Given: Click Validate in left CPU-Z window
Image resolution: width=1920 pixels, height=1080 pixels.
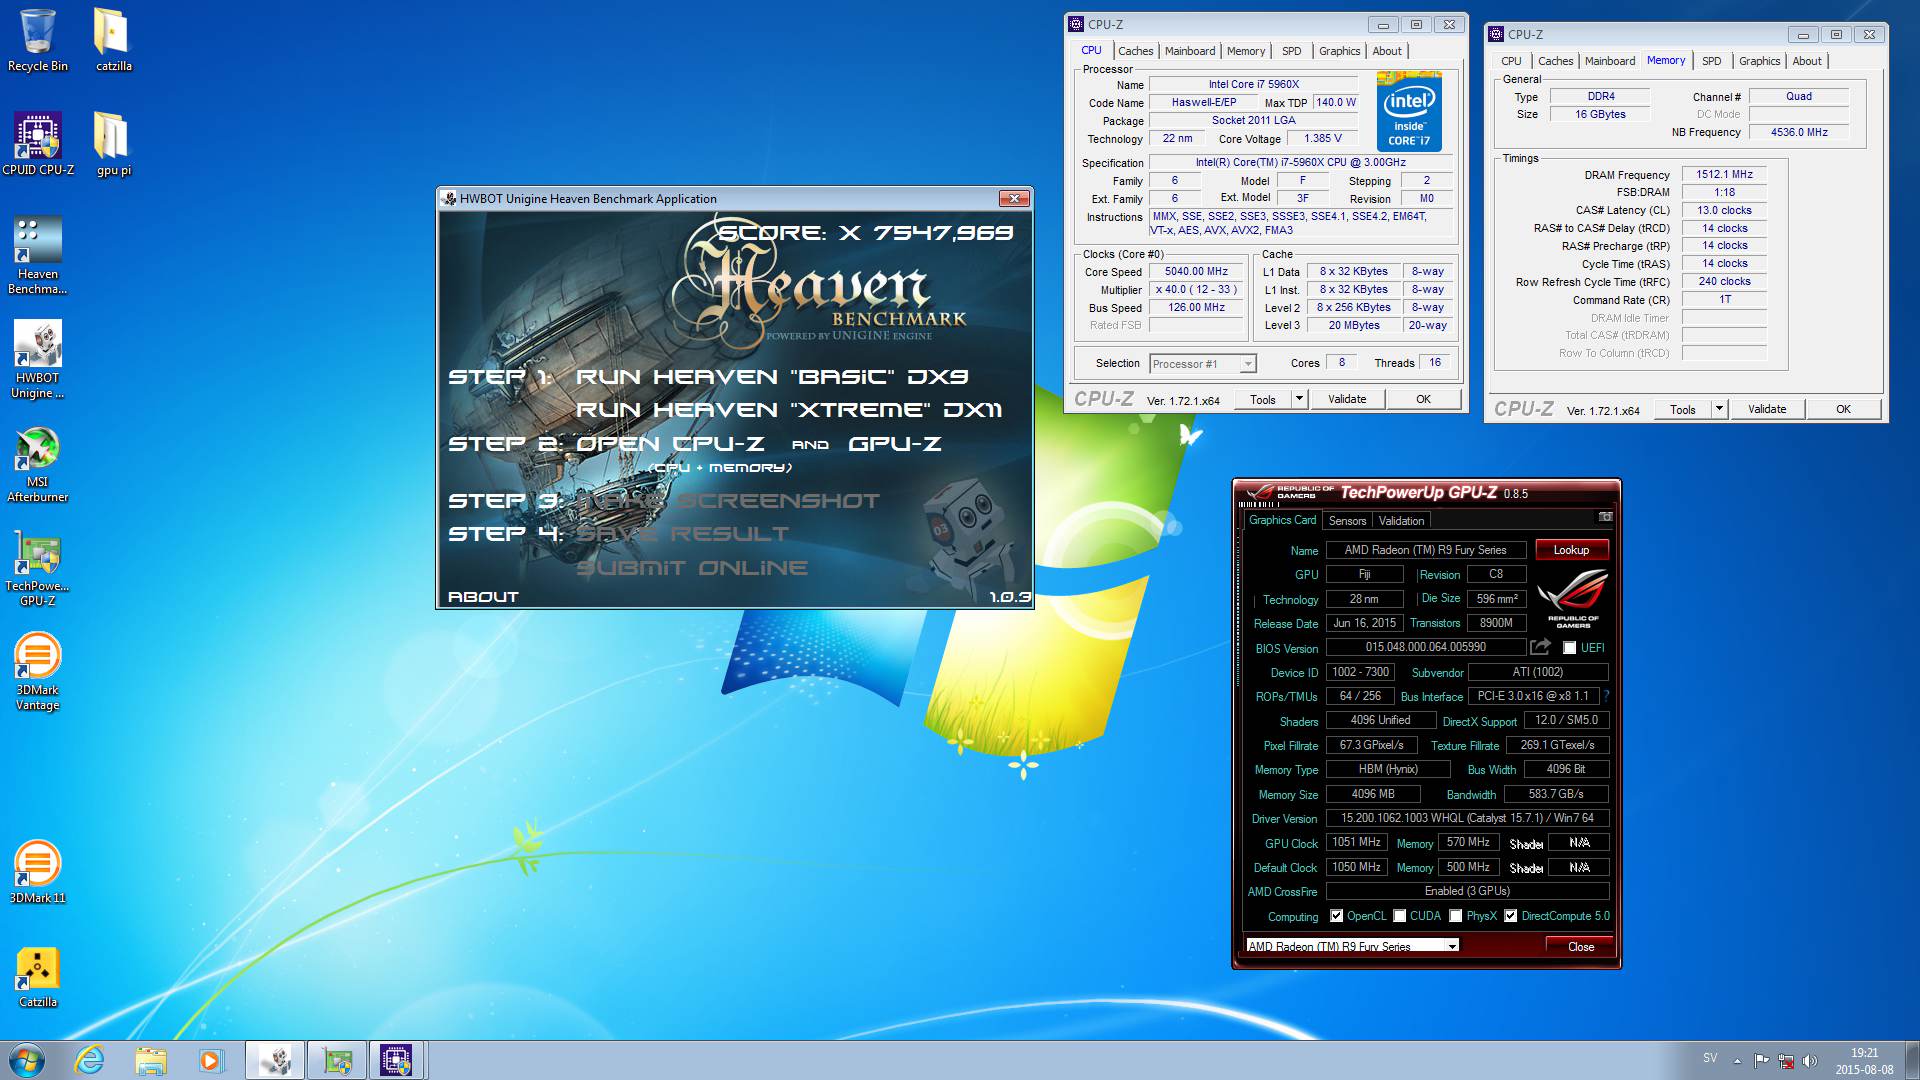Looking at the screenshot, I should point(1347,399).
